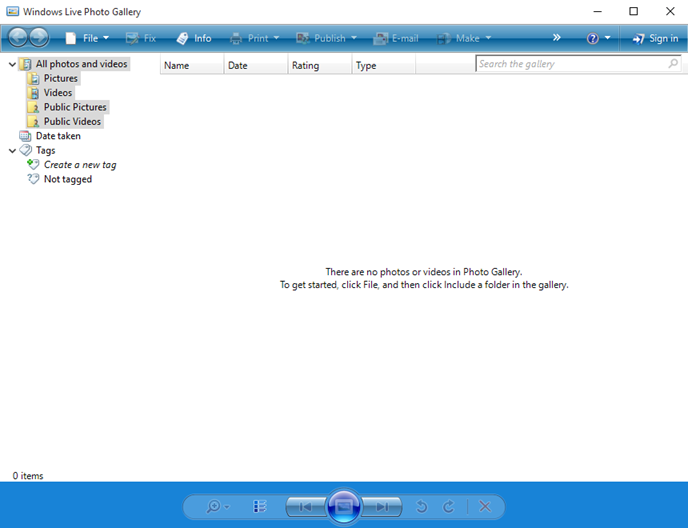Collapse the All photos and videos tree
The width and height of the screenshot is (688, 528).
(12, 64)
